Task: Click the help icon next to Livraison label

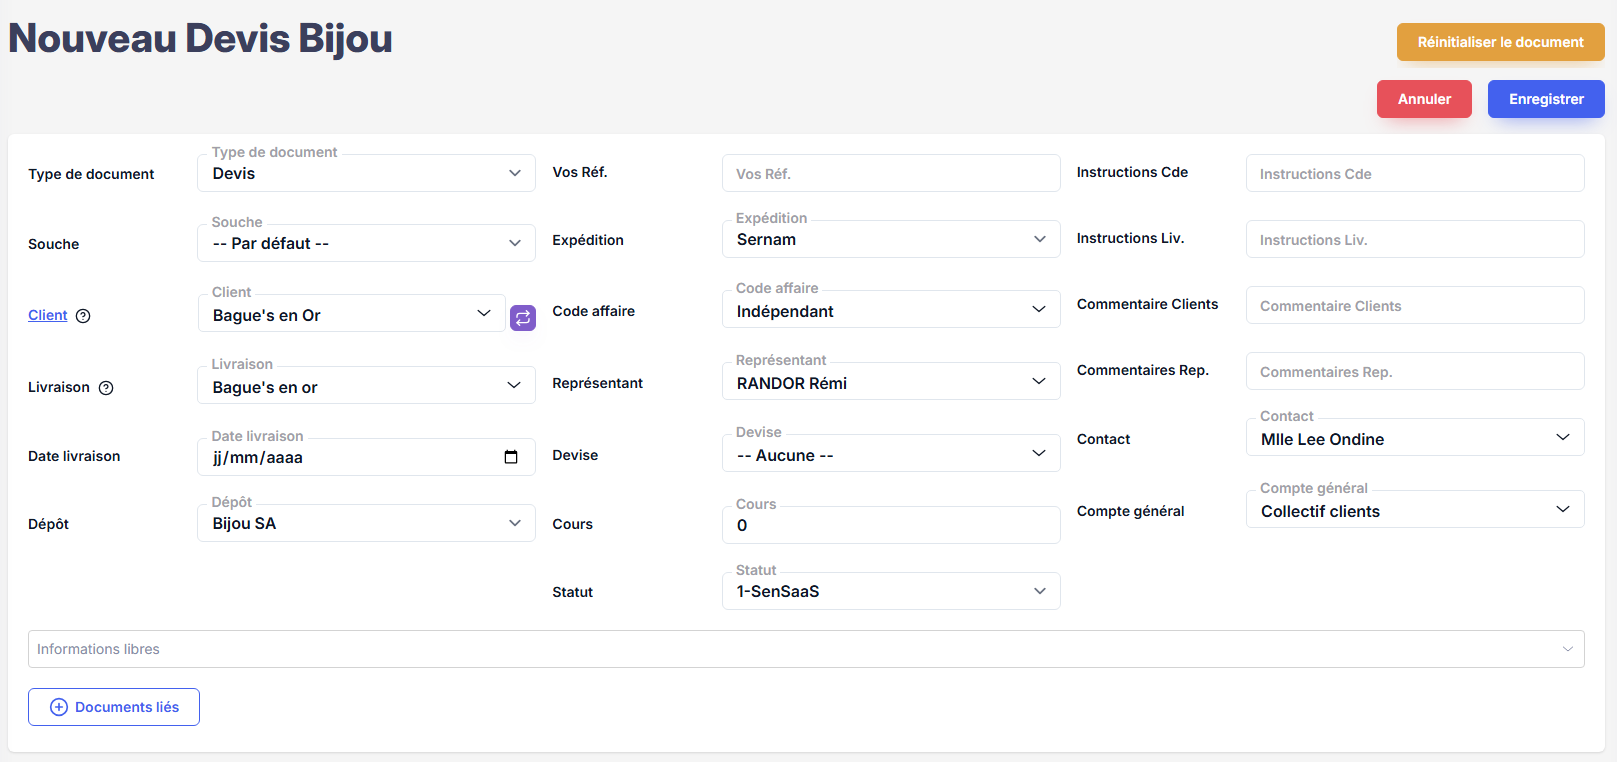Action: tap(106, 388)
